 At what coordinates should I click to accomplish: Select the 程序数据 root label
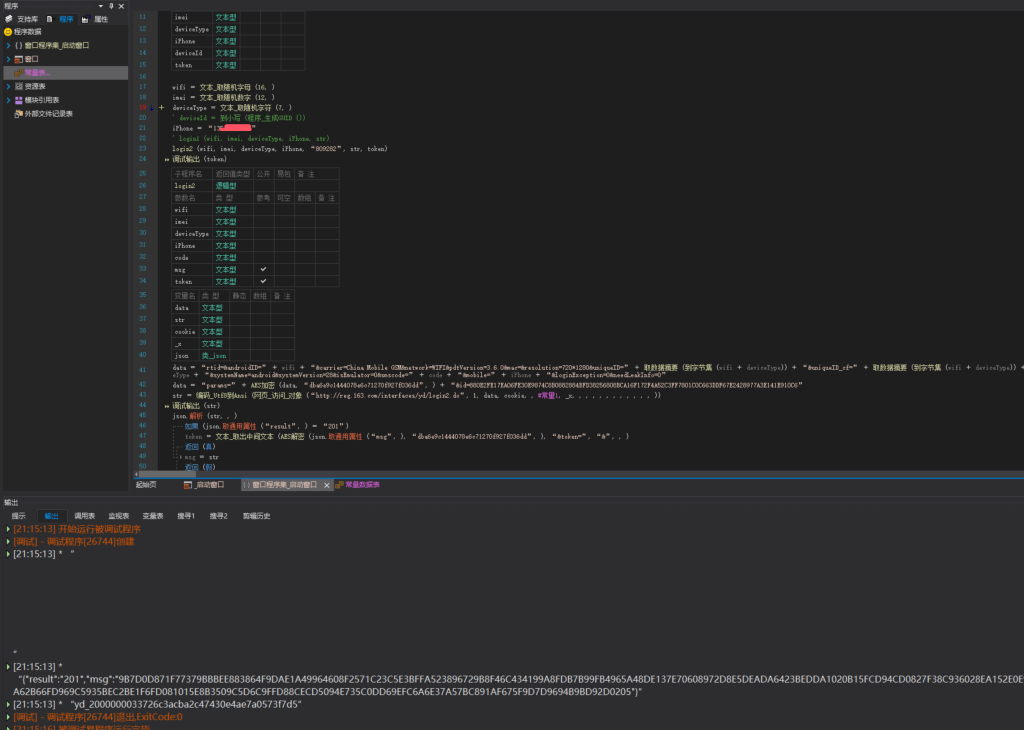point(28,32)
